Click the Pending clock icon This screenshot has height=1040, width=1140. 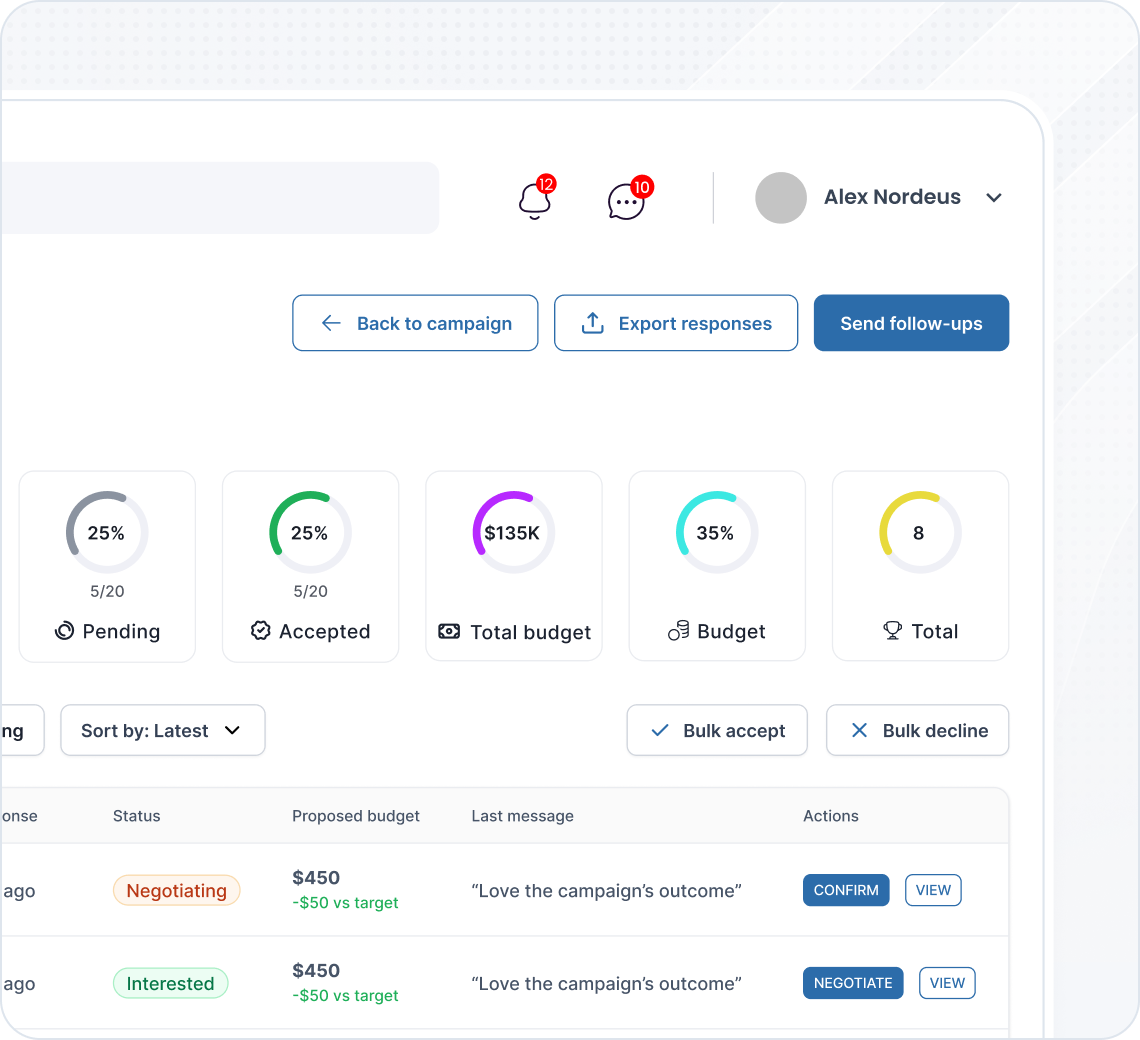pyautogui.click(x=63, y=631)
